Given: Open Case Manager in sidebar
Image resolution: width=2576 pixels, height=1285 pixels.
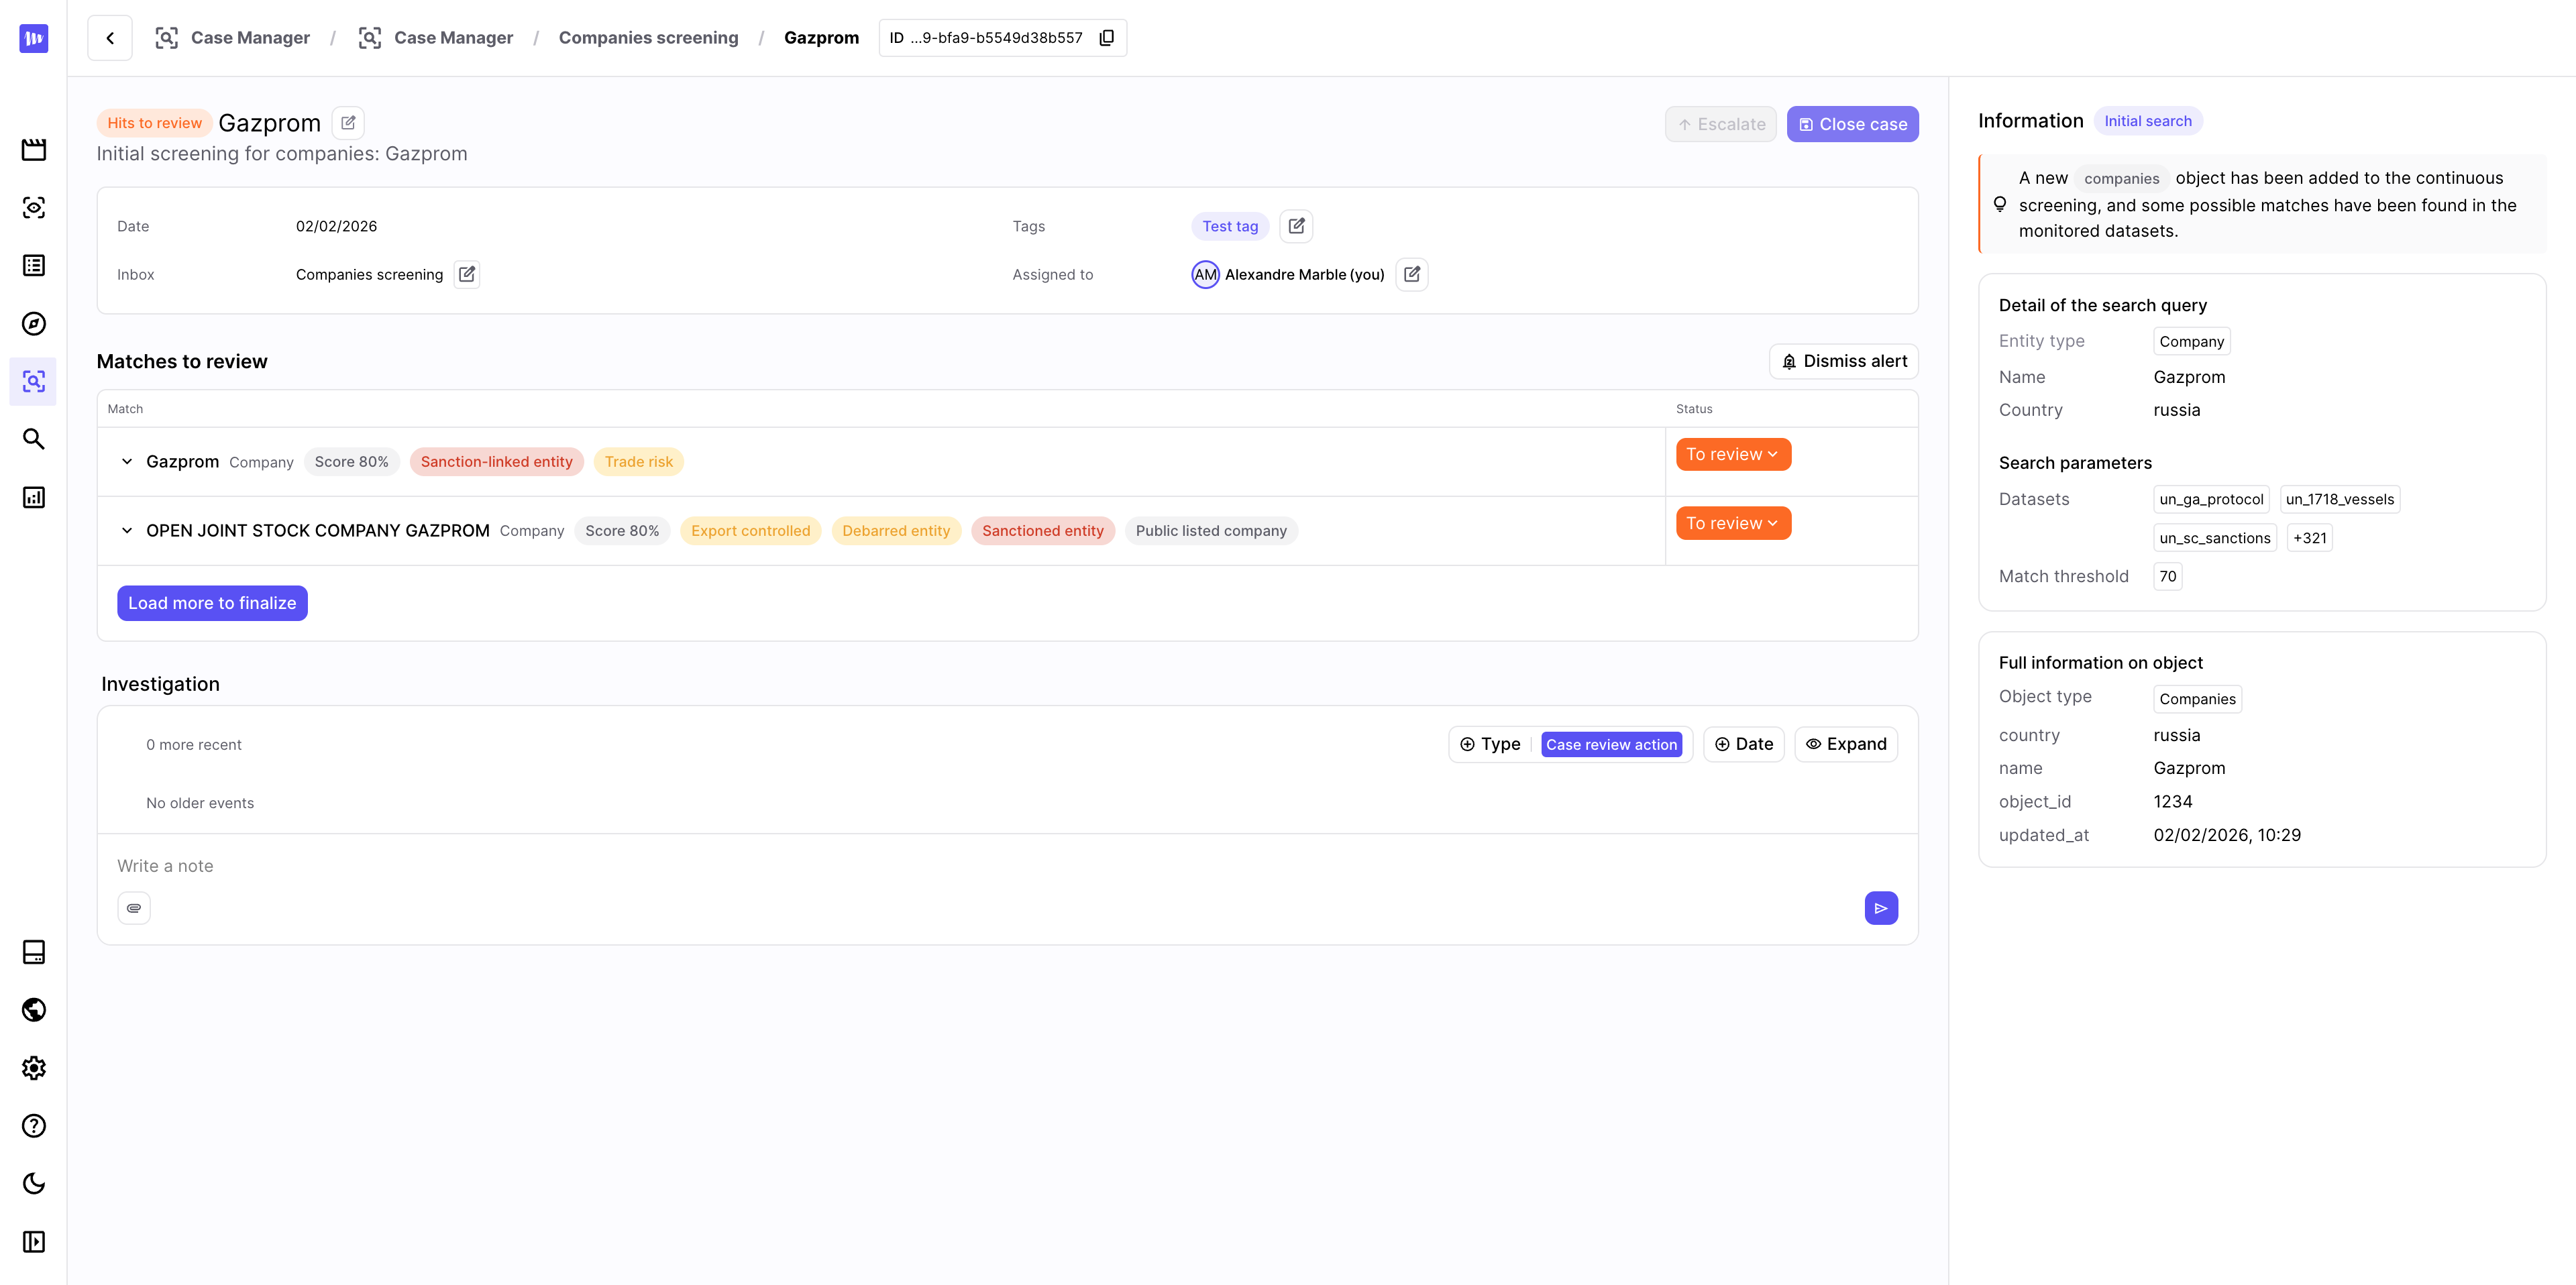Looking at the screenshot, I should coord(34,381).
